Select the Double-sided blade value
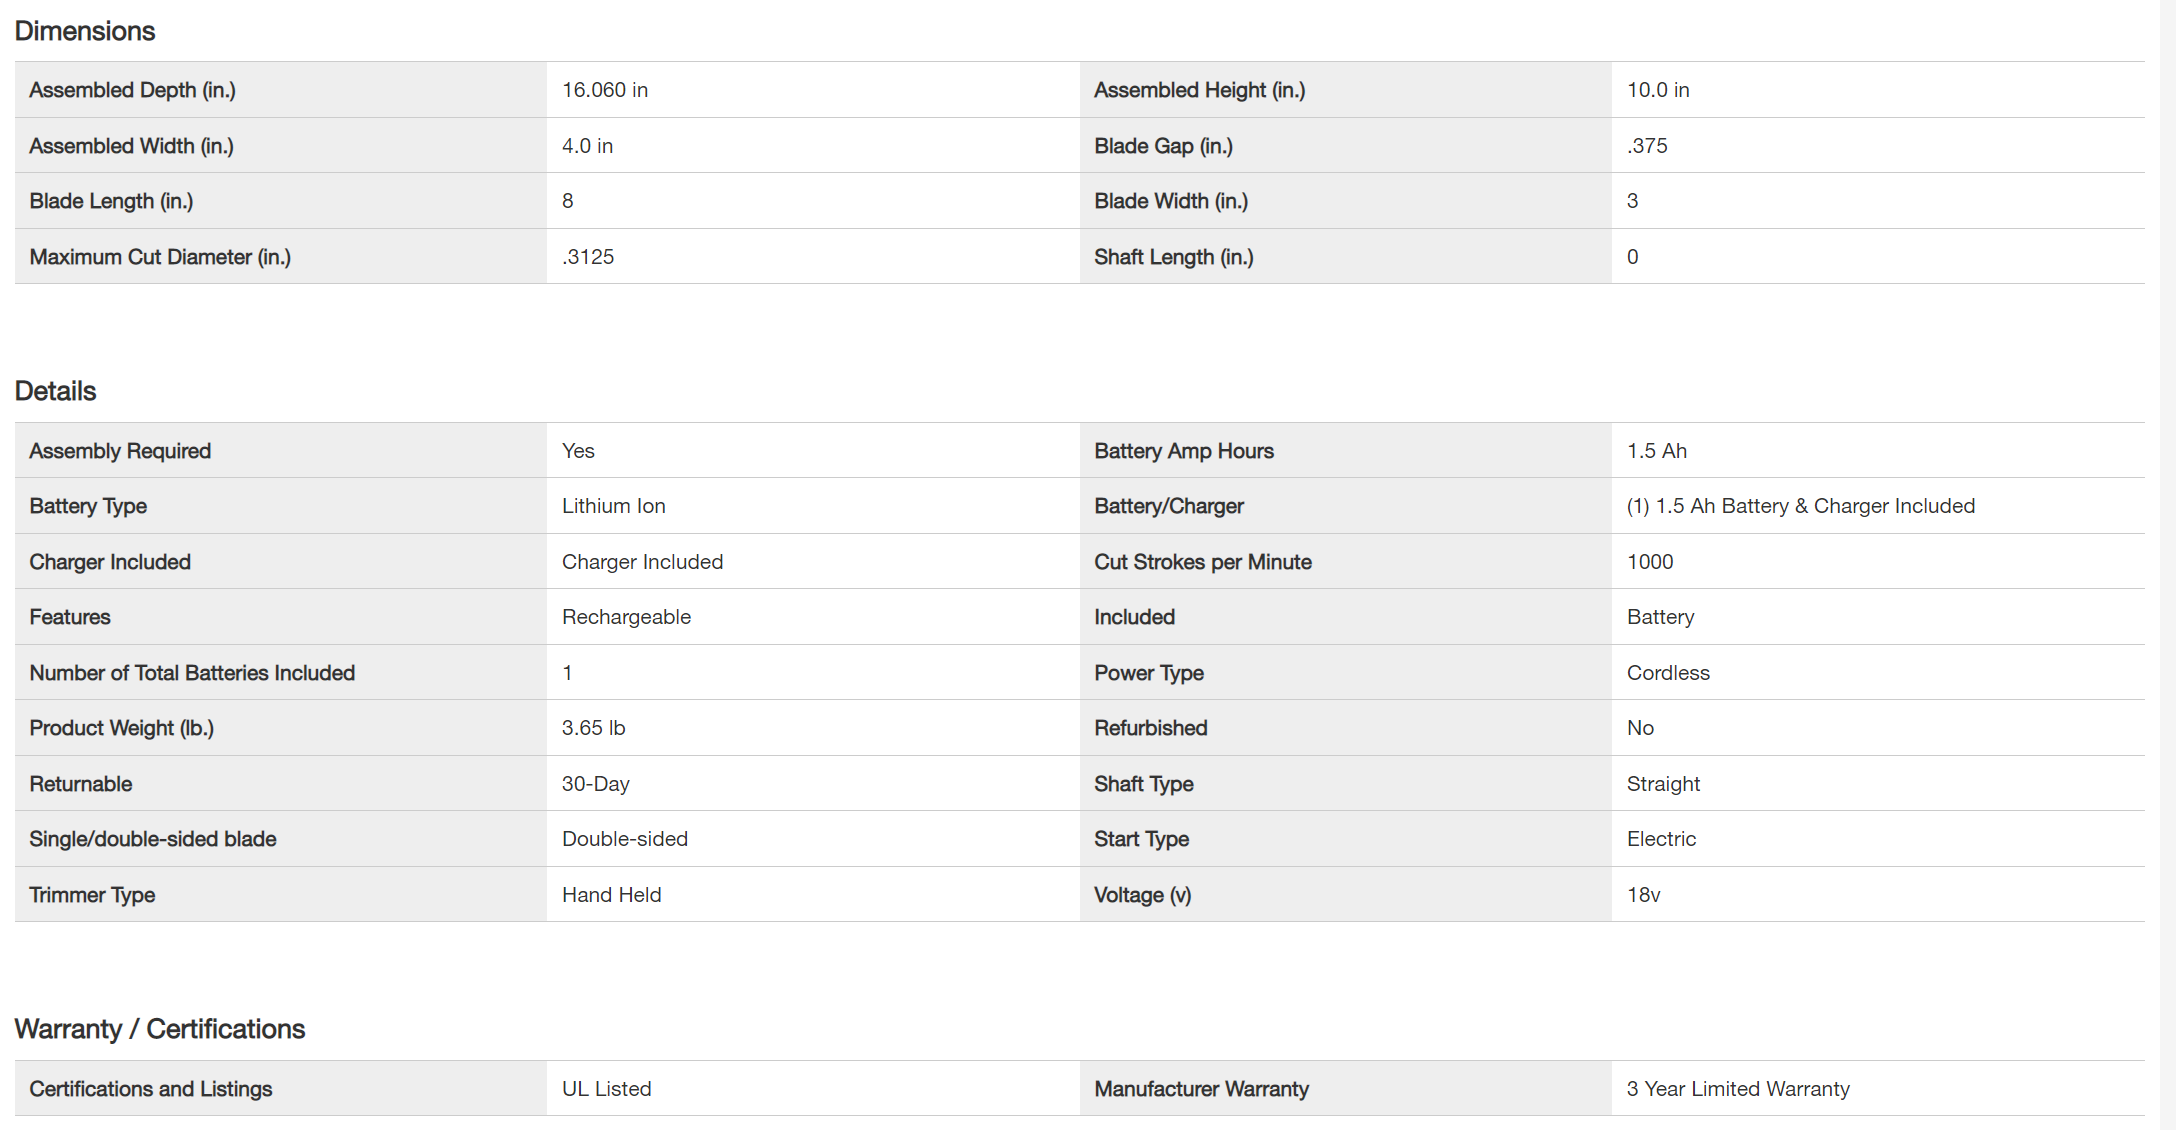 pos(625,839)
